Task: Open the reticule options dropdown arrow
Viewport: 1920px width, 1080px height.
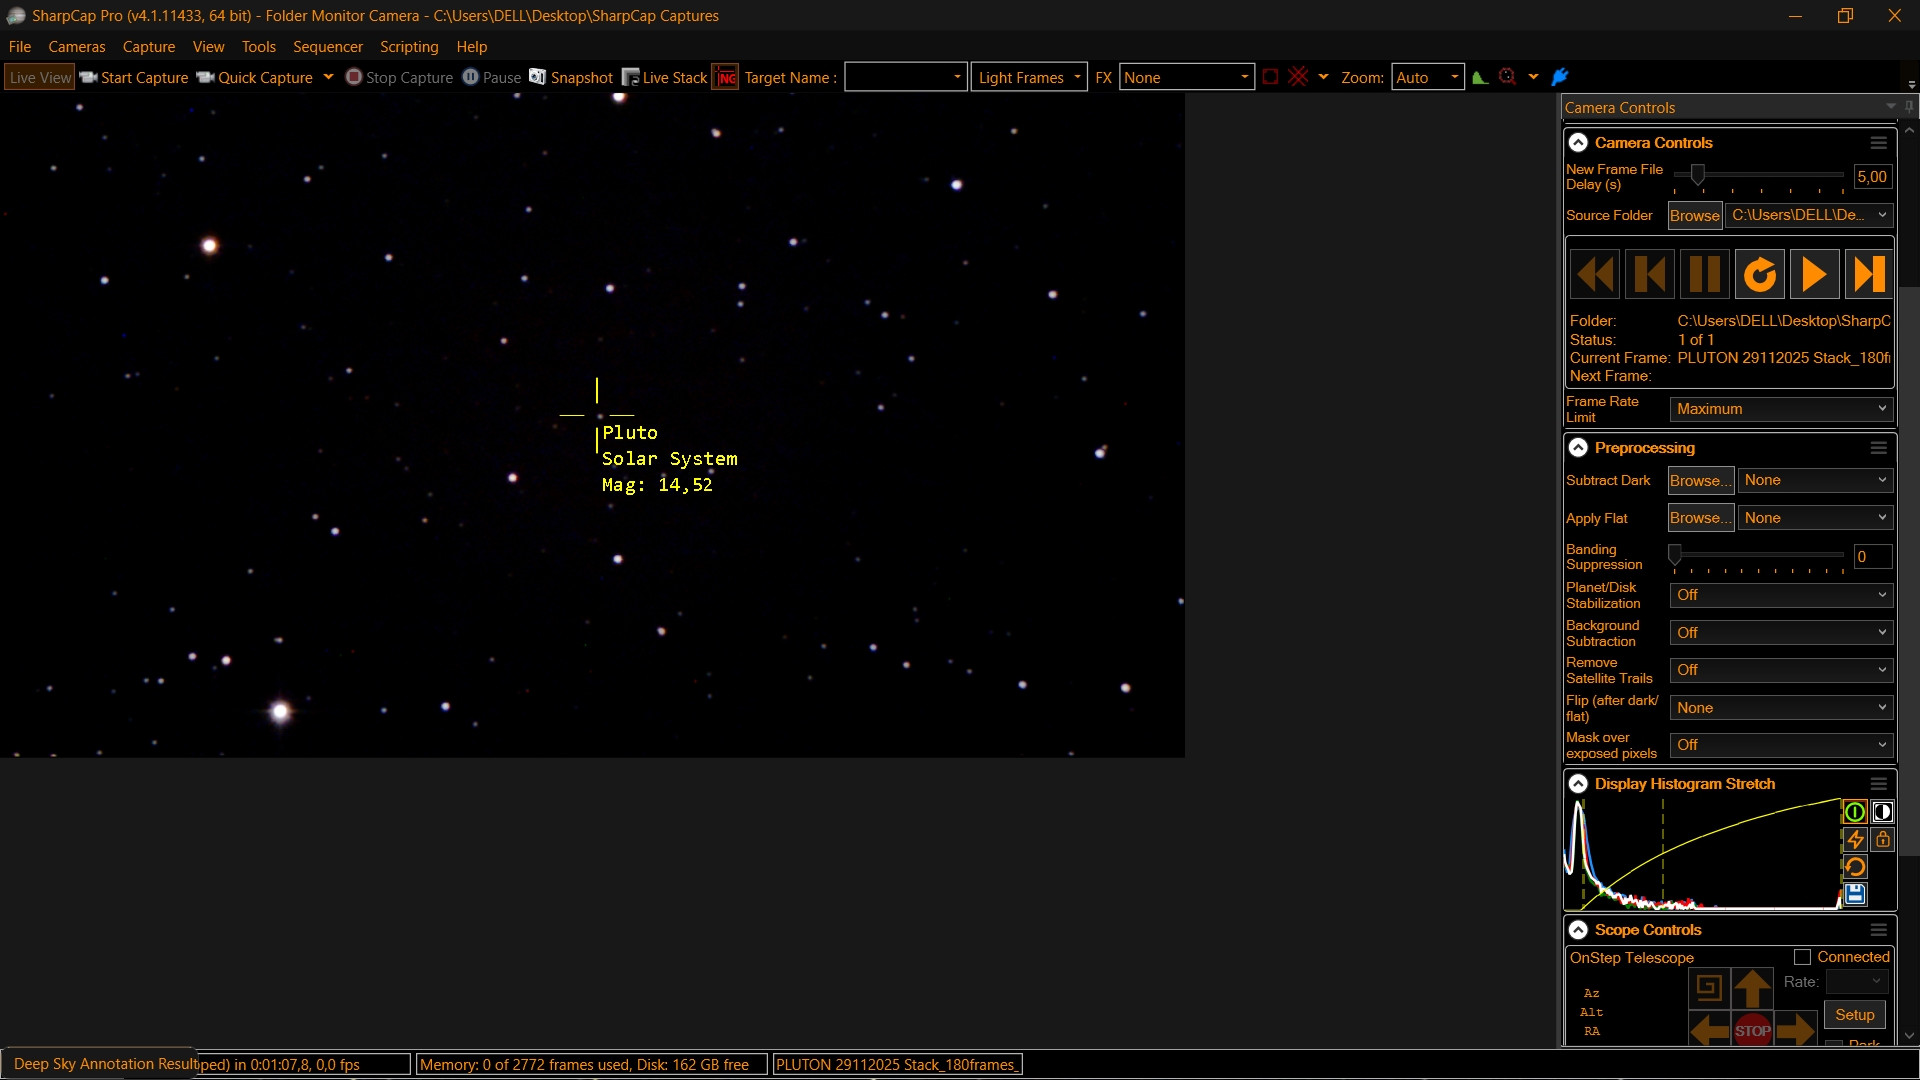Action: [1323, 77]
